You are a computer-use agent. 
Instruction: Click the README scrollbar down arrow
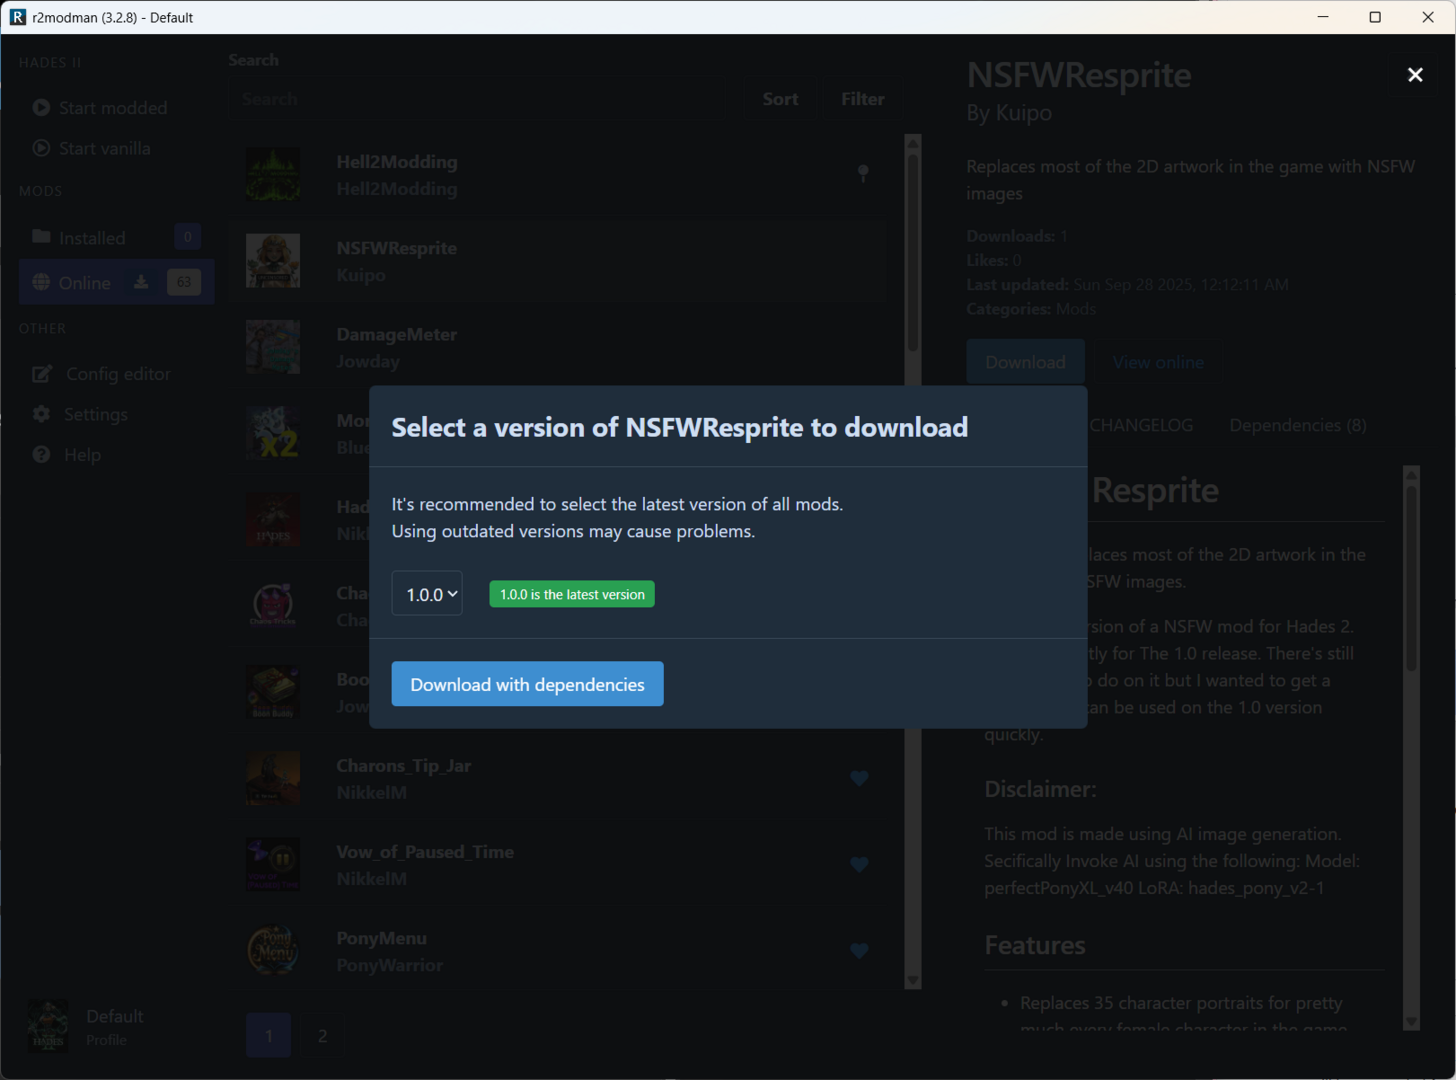click(1411, 1022)
